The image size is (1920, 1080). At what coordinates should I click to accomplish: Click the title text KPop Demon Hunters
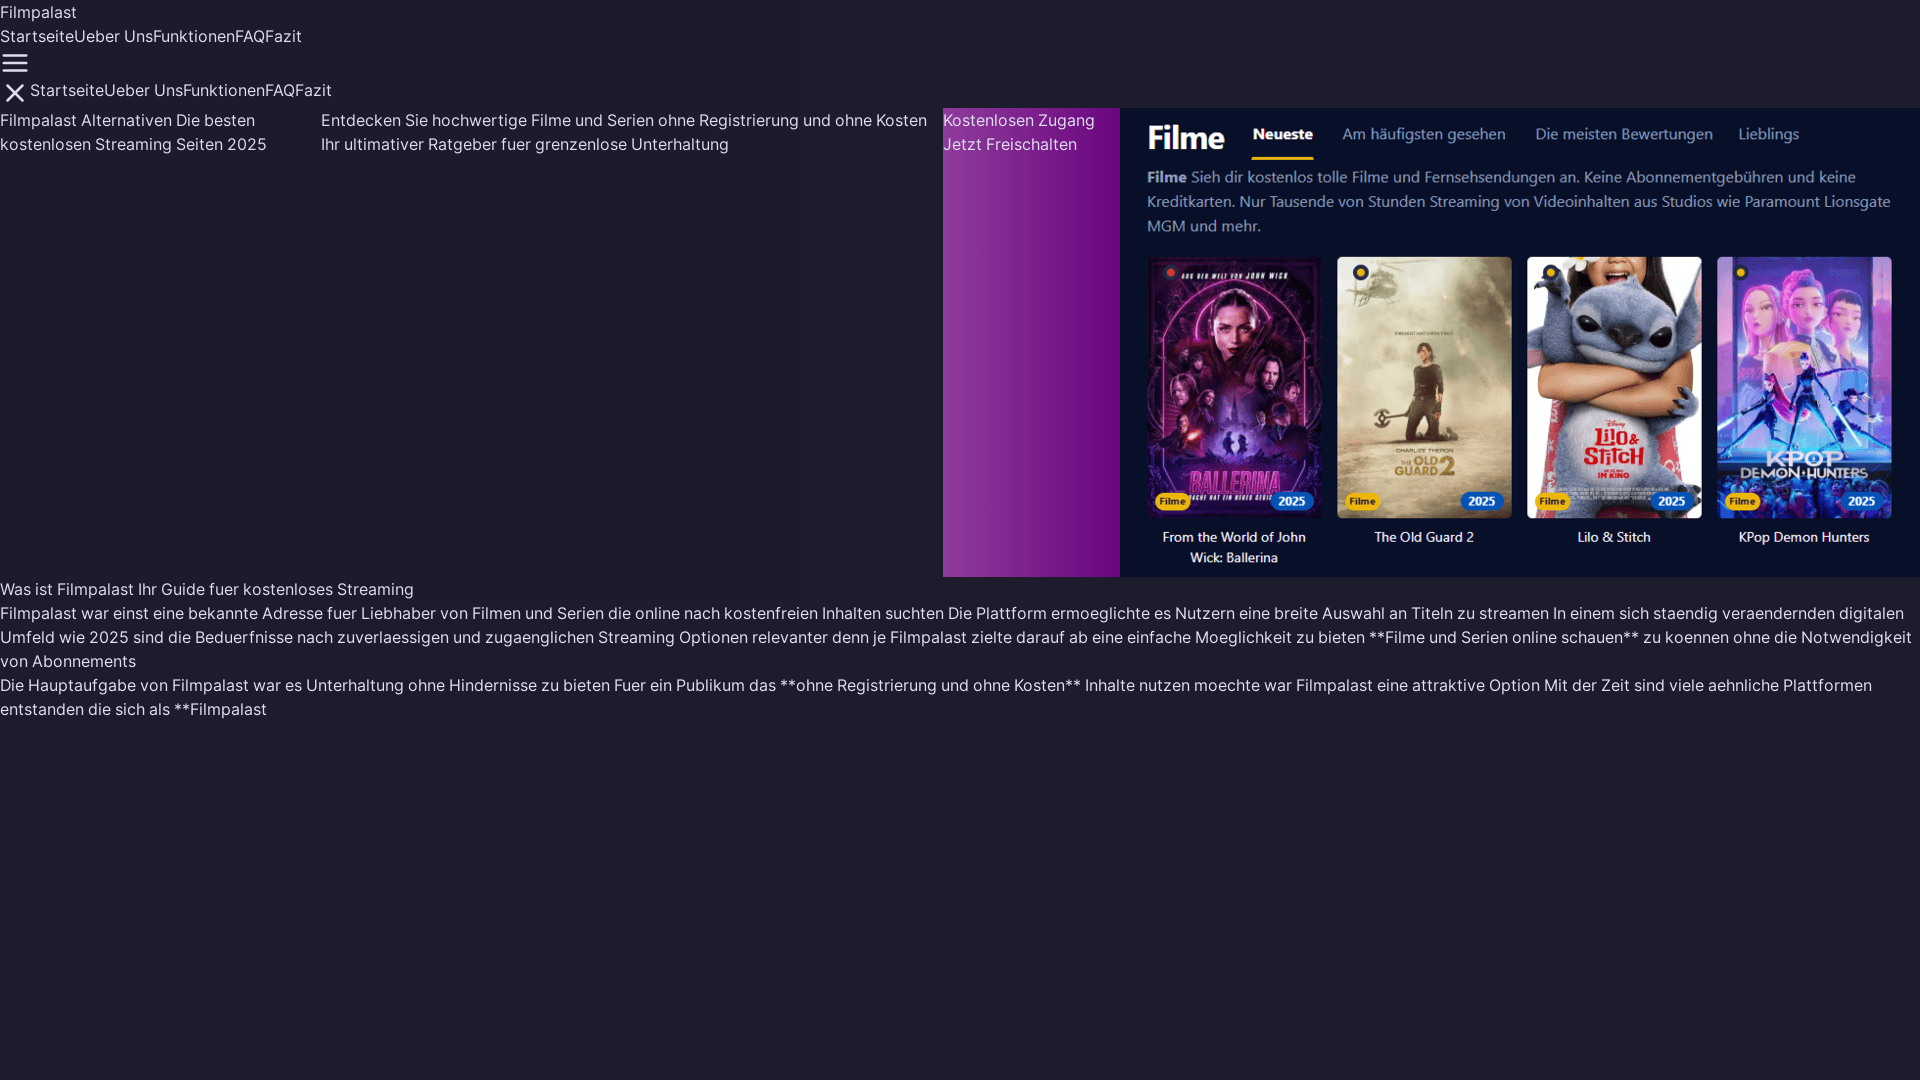click(x=1804, y=537)
